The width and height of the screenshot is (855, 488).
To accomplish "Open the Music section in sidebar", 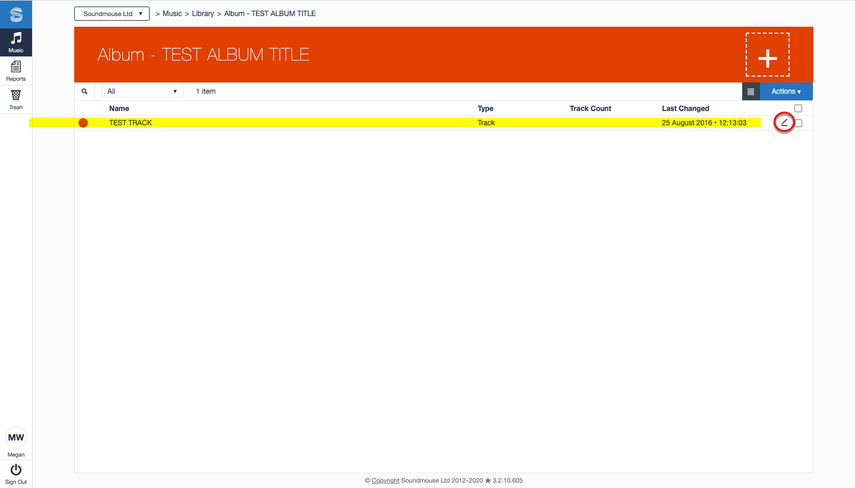I will 16,43.
